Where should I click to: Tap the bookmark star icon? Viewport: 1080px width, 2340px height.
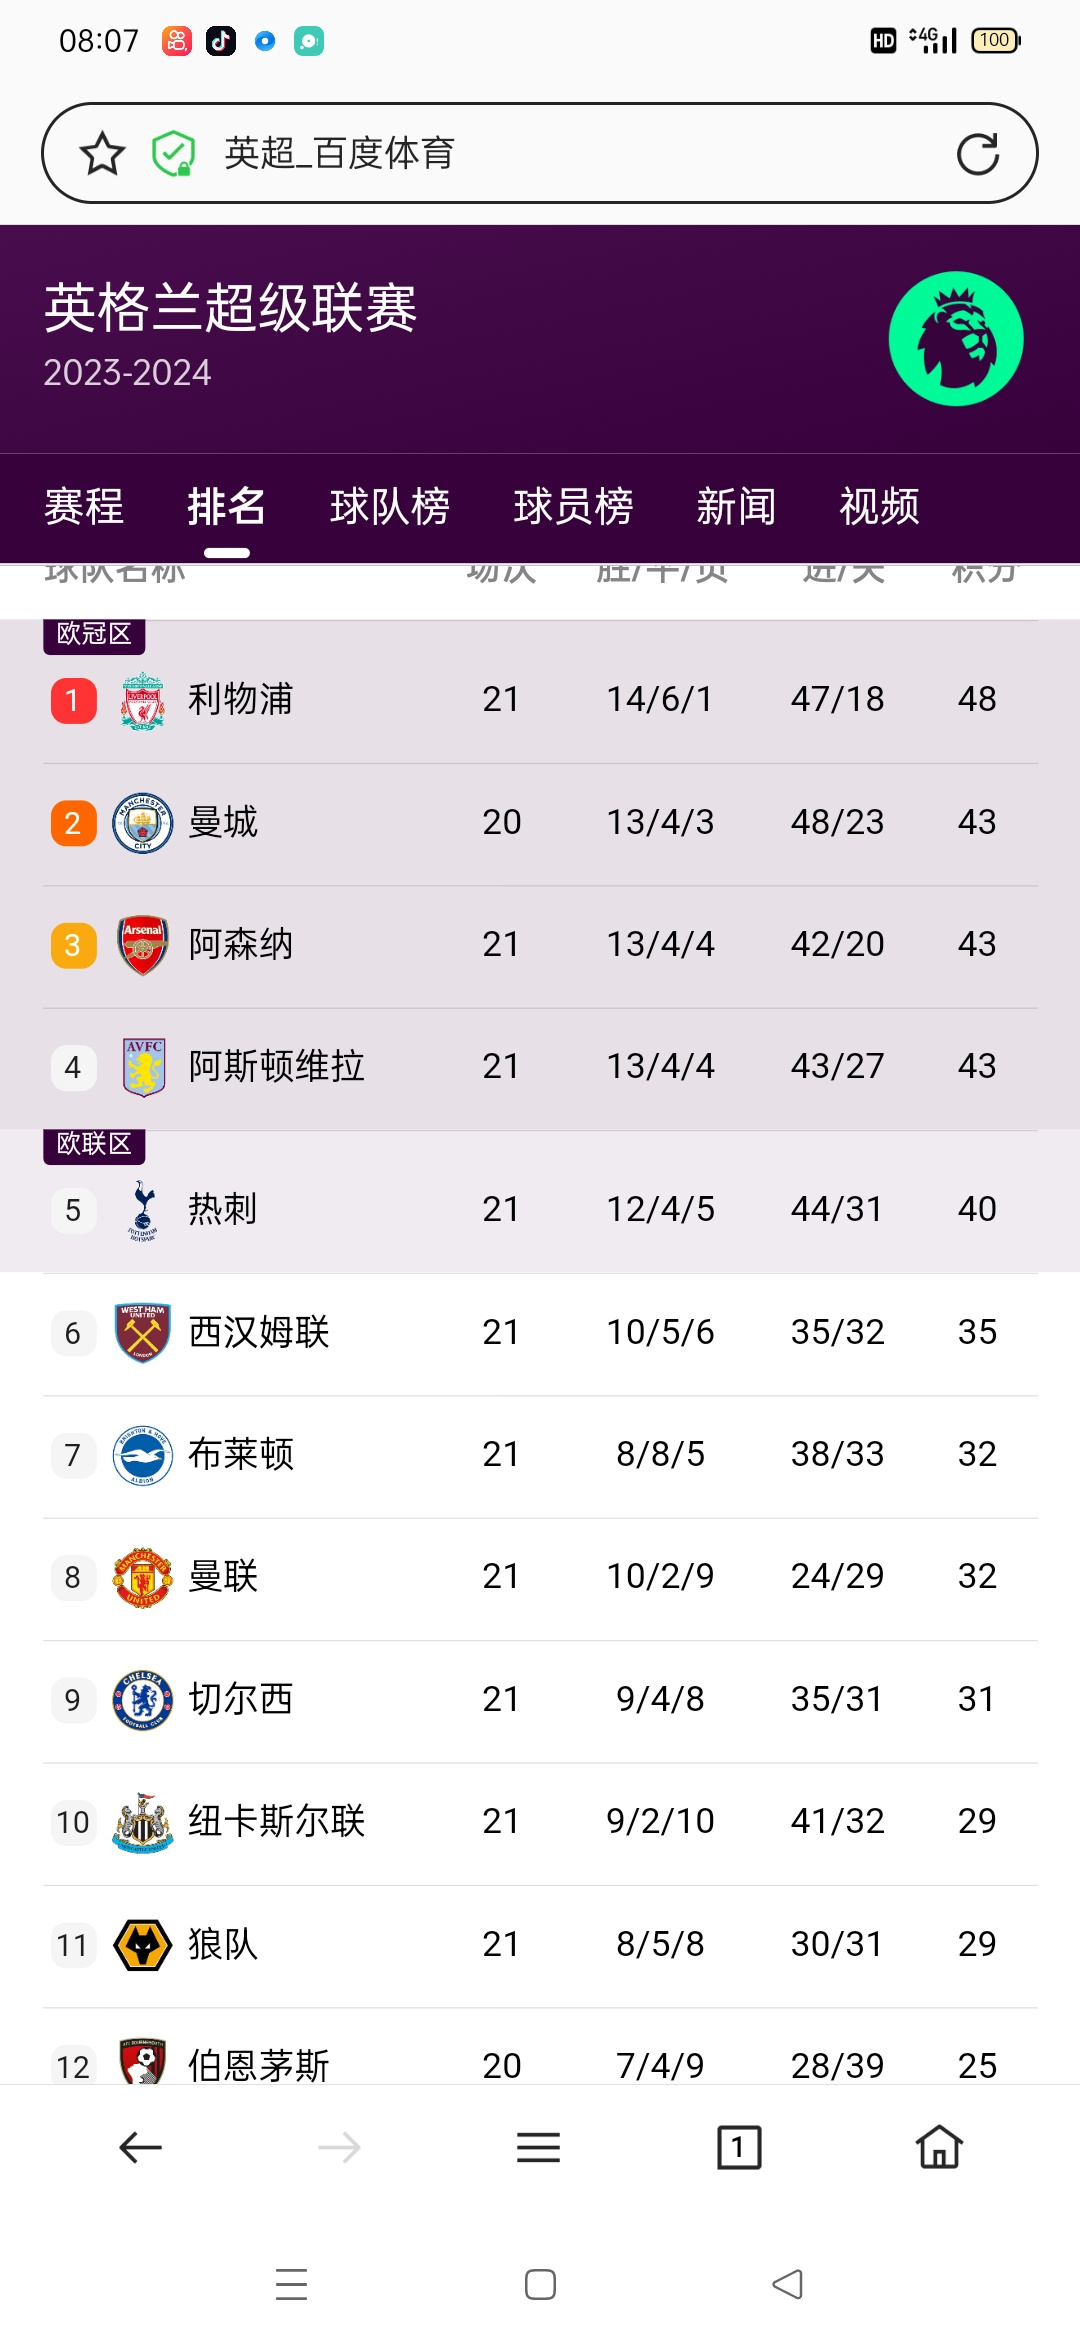102,154
